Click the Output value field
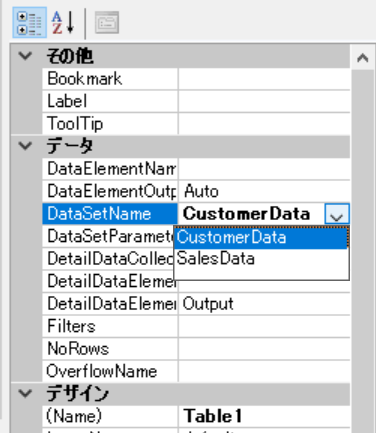Screen dimensions: 376x433 tap(264, 304)
